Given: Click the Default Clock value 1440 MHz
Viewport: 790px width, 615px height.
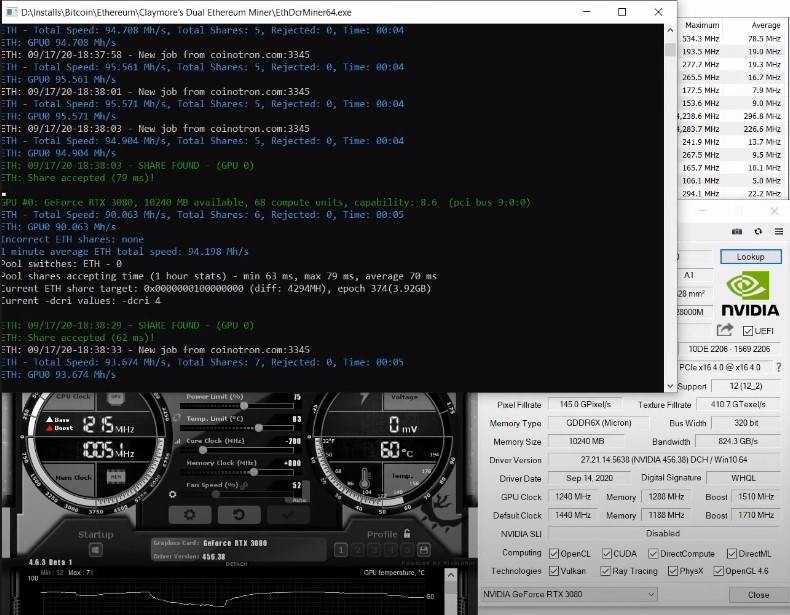Looking at the screenshot, I should click(573, 515).
